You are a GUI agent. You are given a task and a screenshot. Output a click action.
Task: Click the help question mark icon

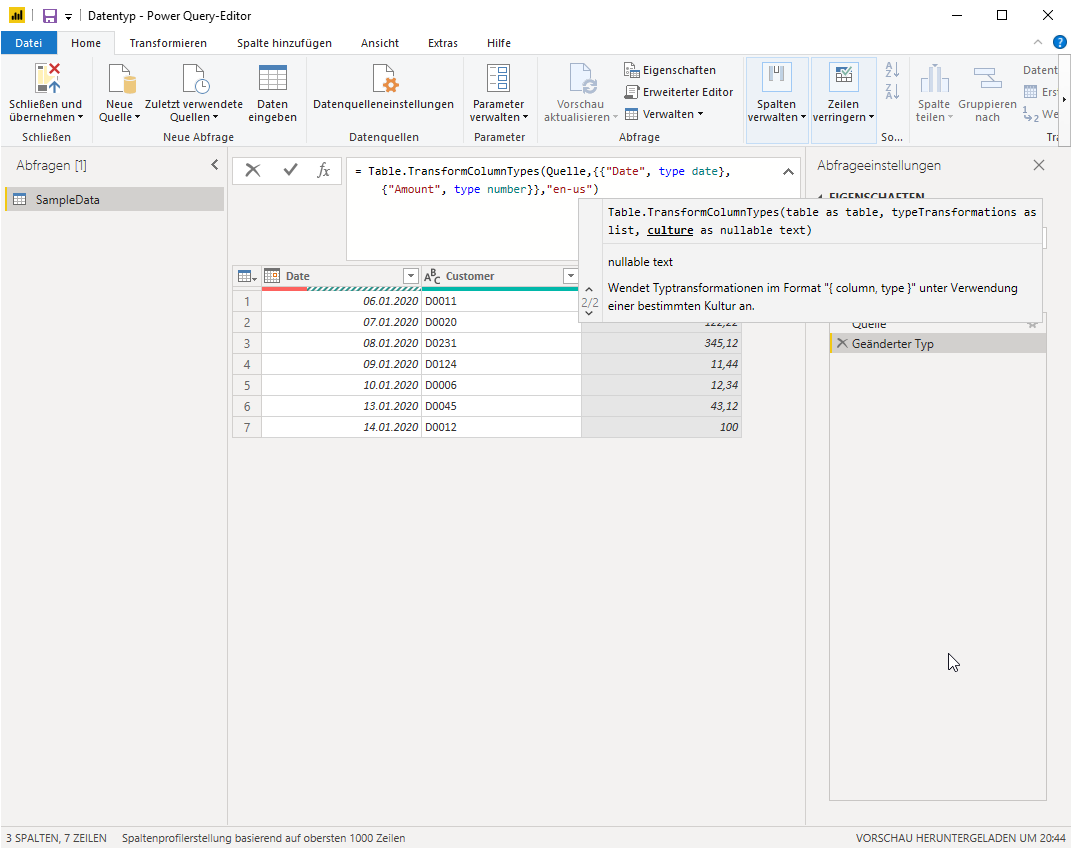coord(1060,42)
